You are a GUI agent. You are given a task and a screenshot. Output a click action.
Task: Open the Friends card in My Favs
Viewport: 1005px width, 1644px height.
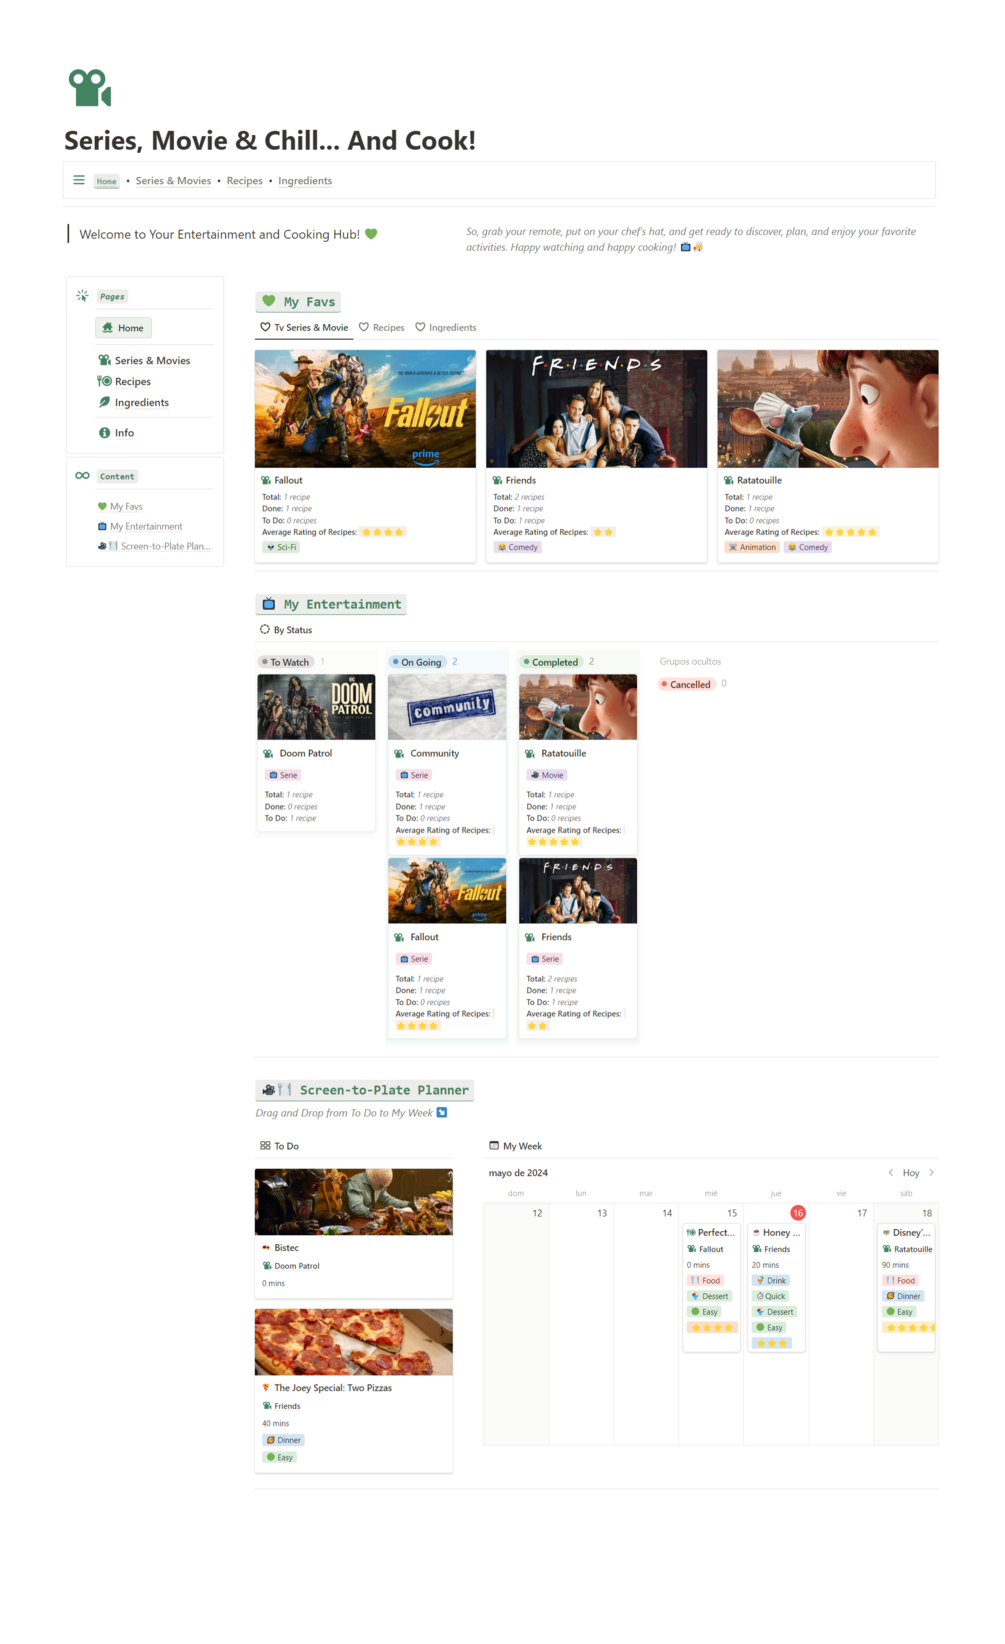click(x=596, y=456)
